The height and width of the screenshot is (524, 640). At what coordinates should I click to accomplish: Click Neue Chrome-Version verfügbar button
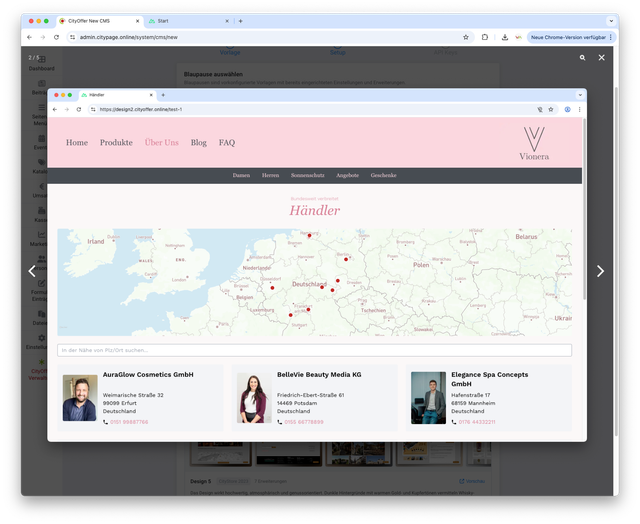568,37
